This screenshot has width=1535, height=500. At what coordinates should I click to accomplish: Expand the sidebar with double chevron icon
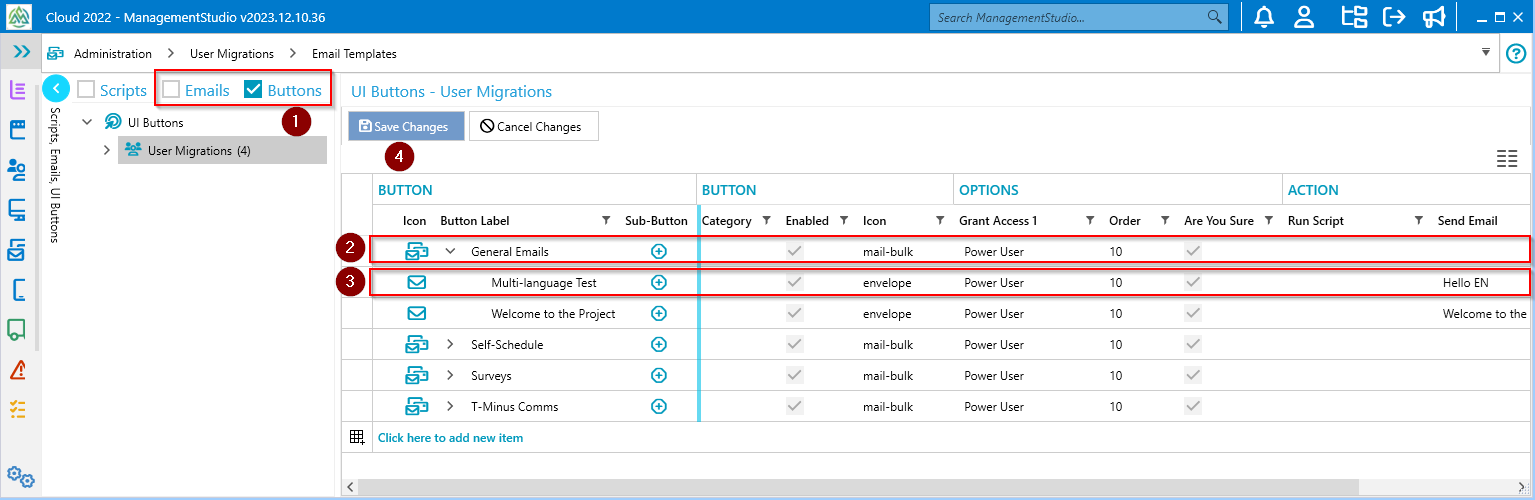(21, 51)
